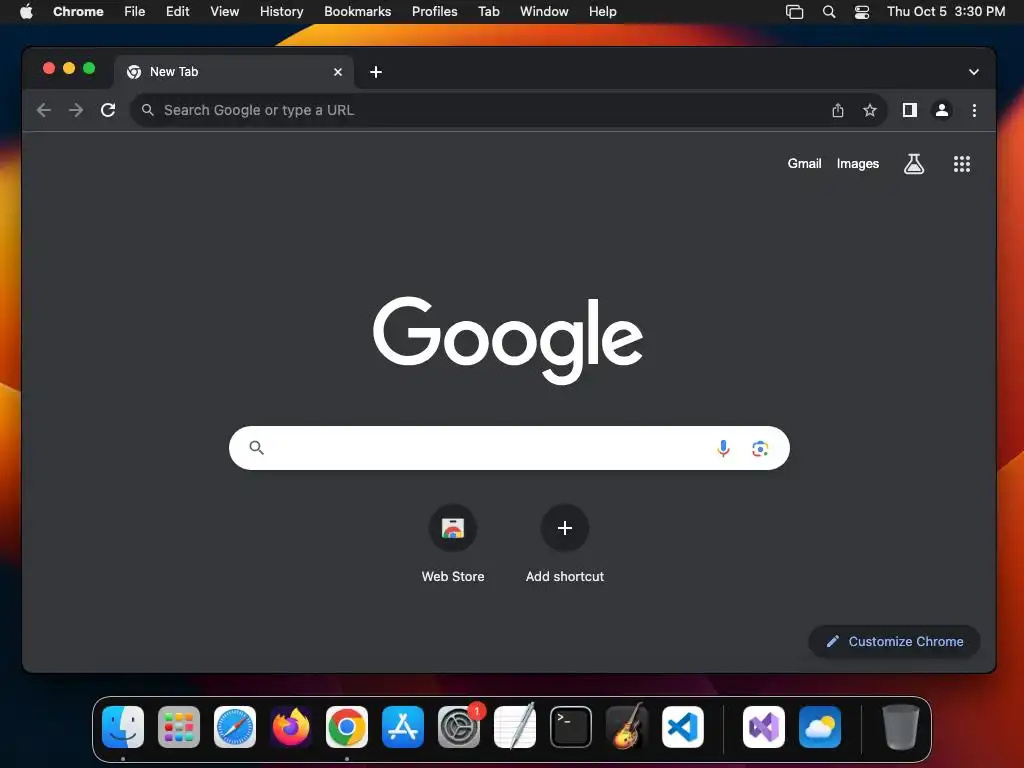Open the Chrome application menu
1024x768 pixels.
tap(78, 11)
